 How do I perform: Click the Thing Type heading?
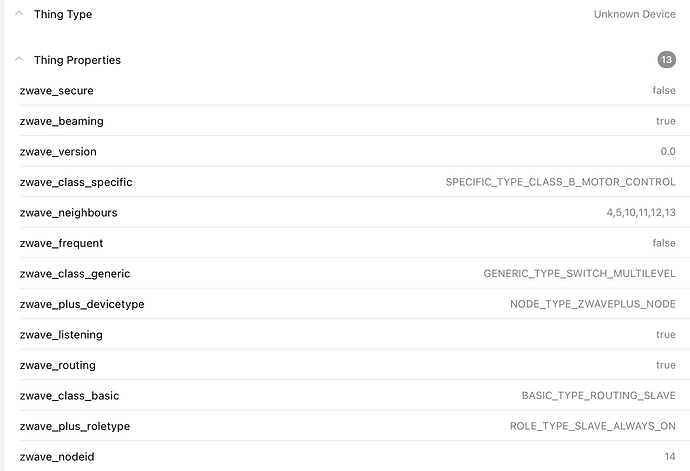[x=63, y=14]
